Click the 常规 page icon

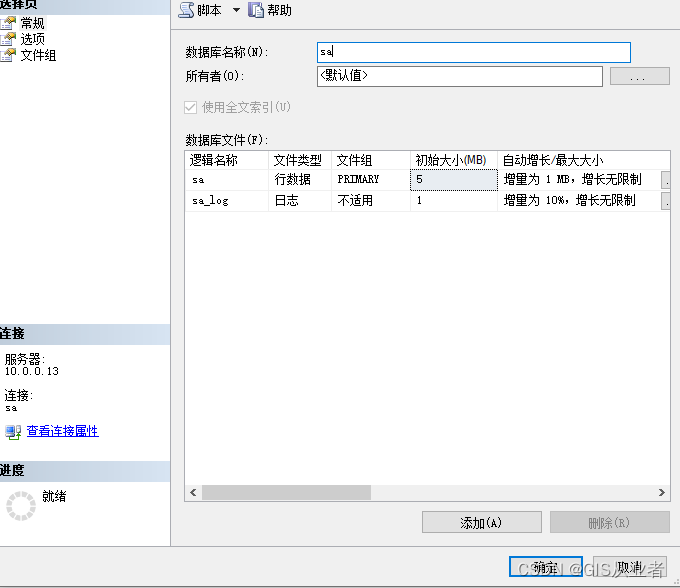(8, 23)
